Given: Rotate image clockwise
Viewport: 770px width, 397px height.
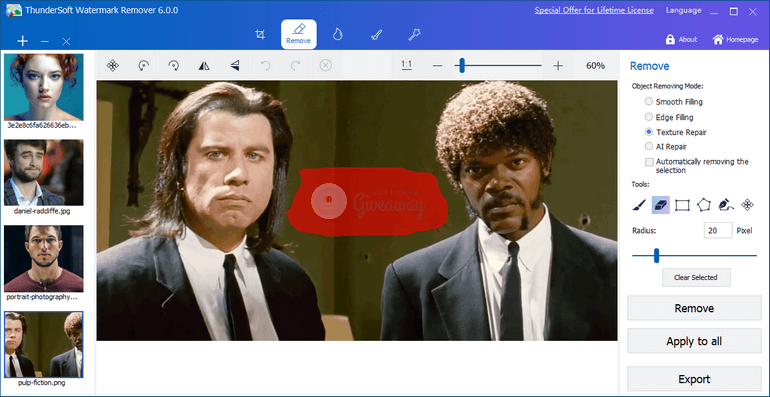Looking at the screenshot, I should click(x=173, y=65).
